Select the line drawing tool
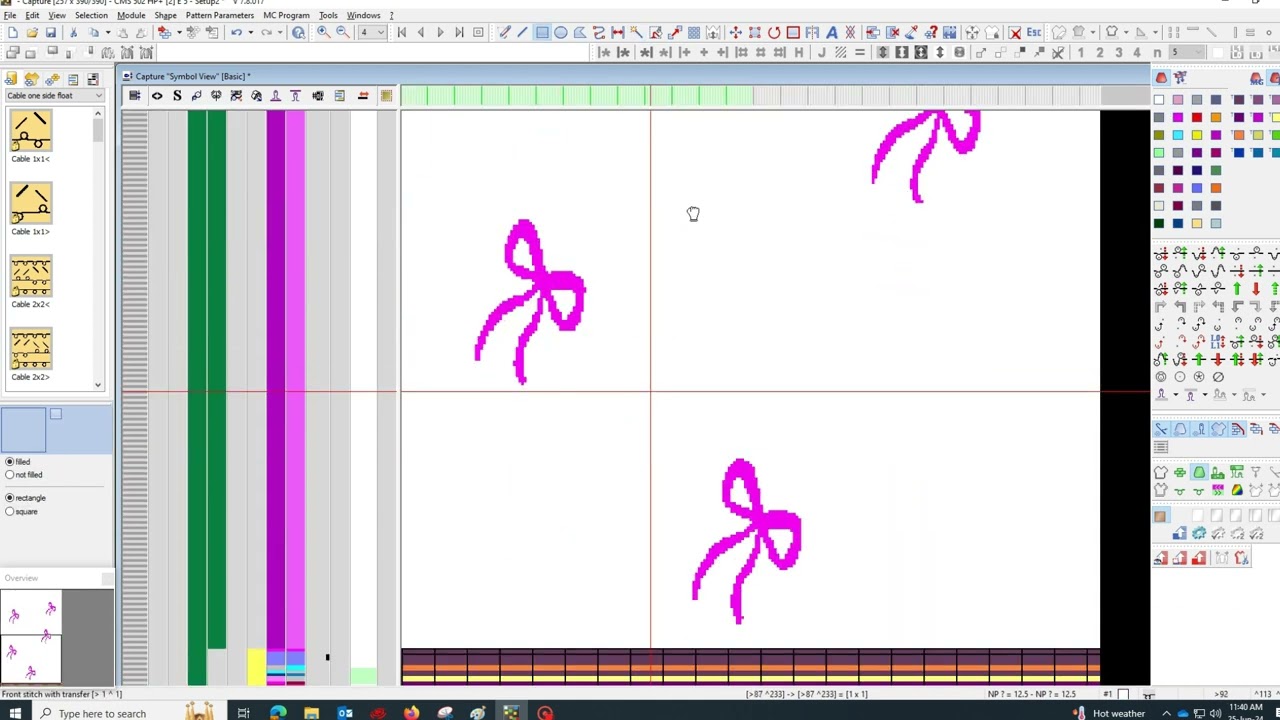The width and height of the screenshot is (1280, 720). (523, 33)
